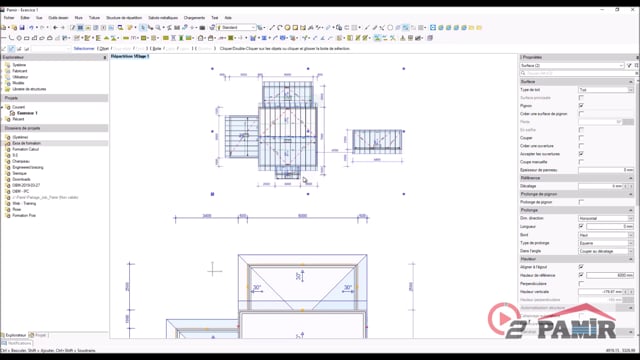Click the last icon in second toolbar row
This screenshot has height=360, width=640.
pos(430,38)
